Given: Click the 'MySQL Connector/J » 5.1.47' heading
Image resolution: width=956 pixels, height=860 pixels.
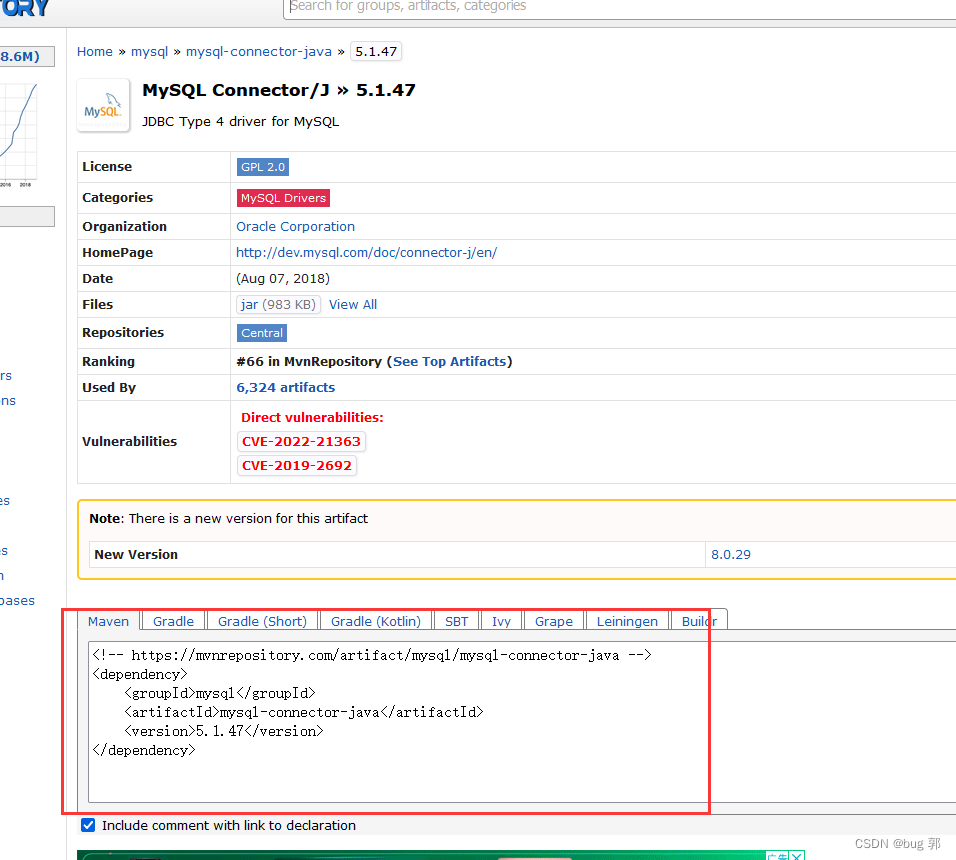Looking at the screenshot, I should (x=279, y=90).
